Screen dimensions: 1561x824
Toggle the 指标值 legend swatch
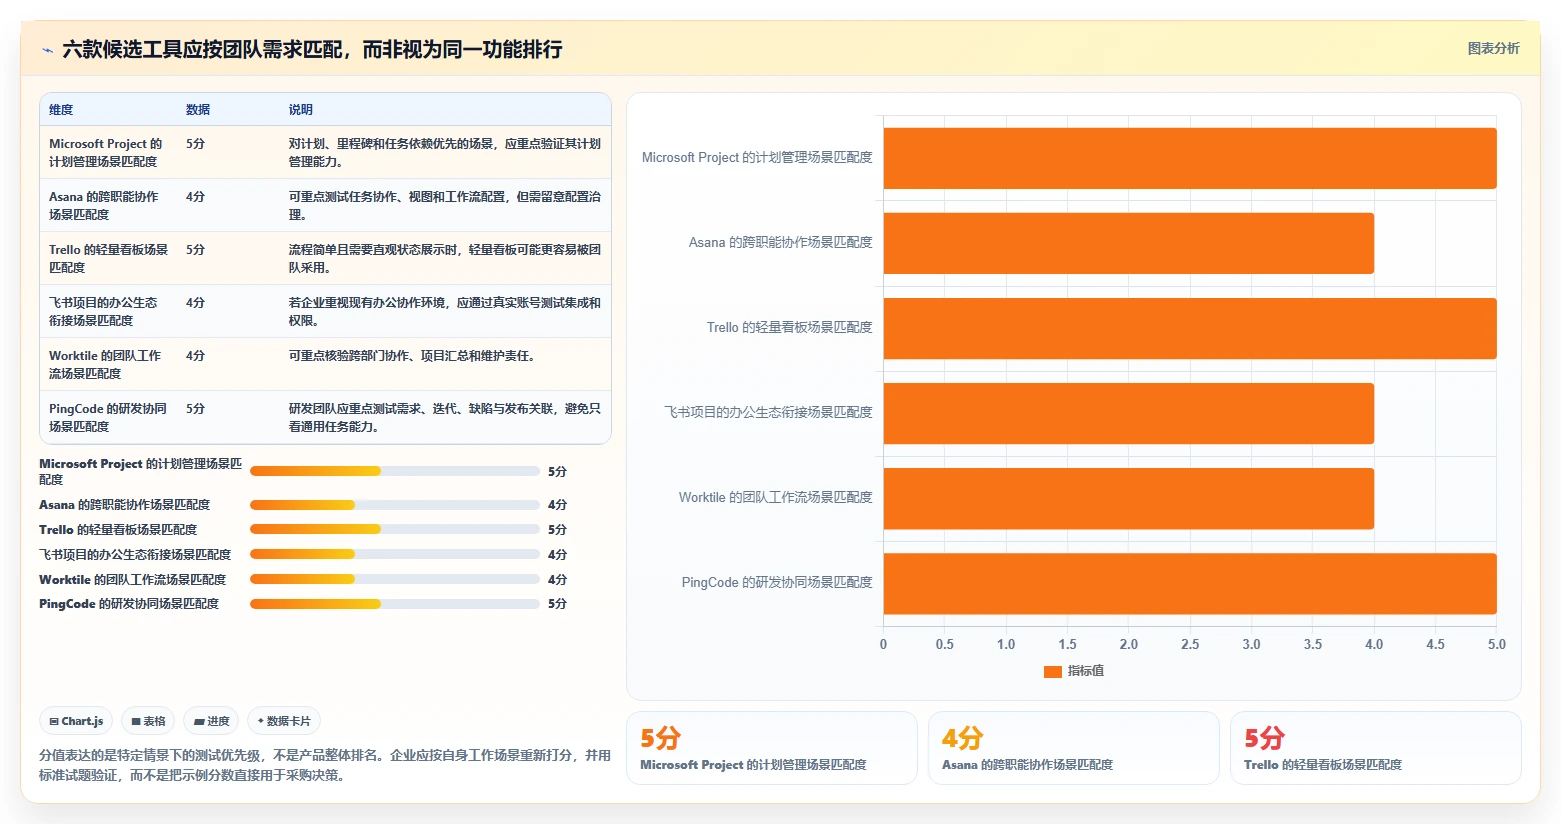coord(1052,671)
